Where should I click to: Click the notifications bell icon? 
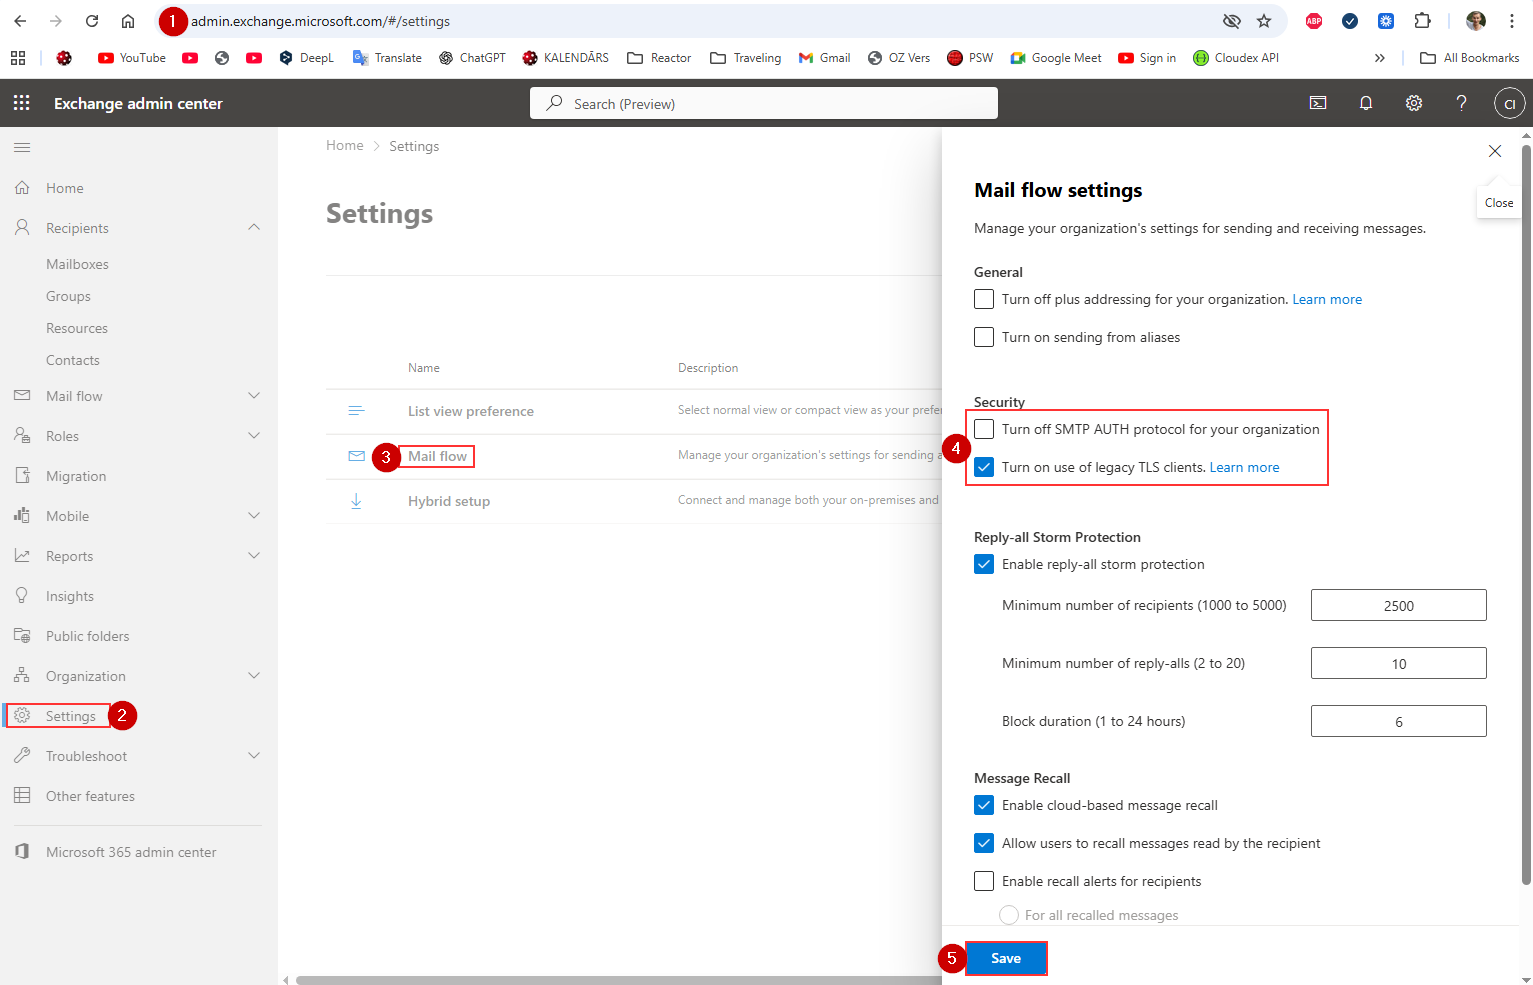pos(1365,103)
